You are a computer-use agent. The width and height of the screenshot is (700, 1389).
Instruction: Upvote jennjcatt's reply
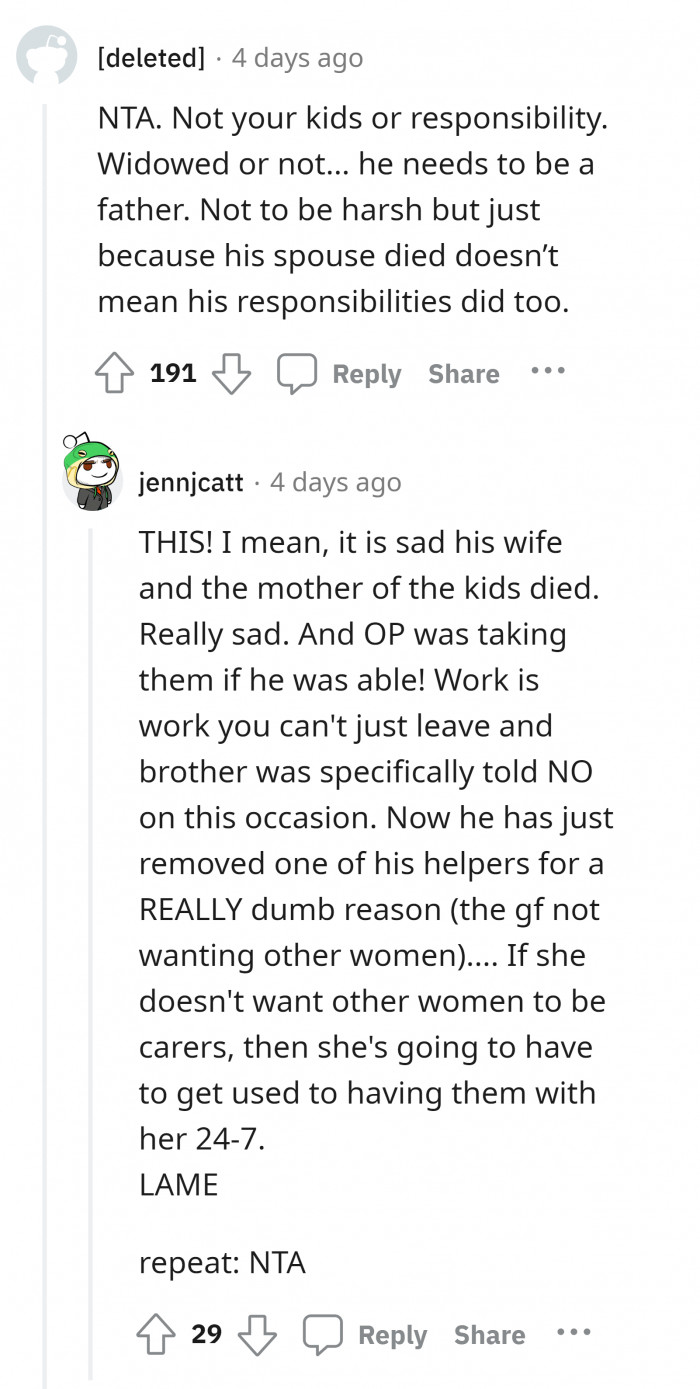point(157,1335)
